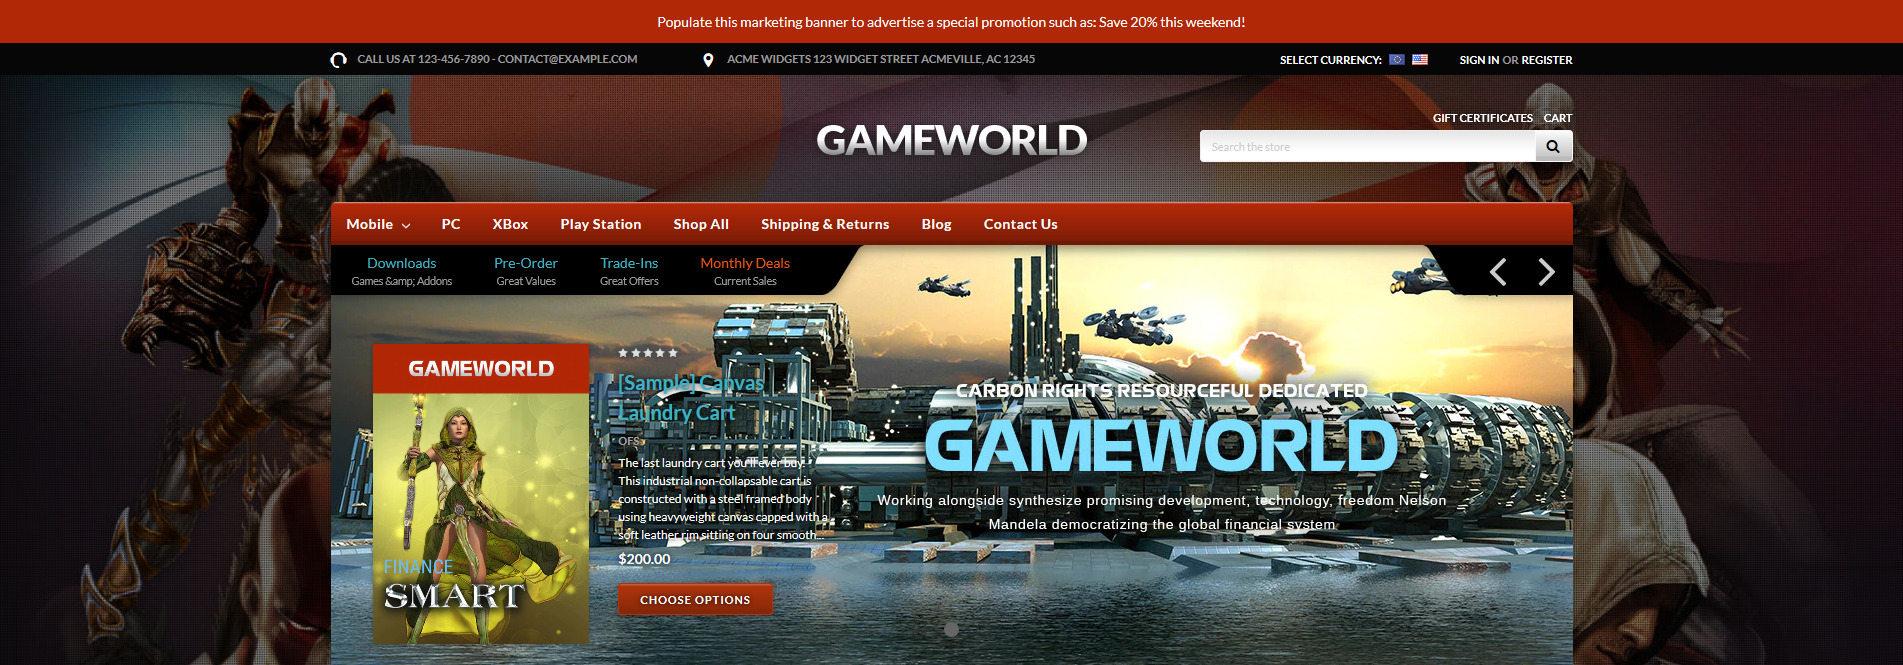Select the Euro currency flag

1397,60
